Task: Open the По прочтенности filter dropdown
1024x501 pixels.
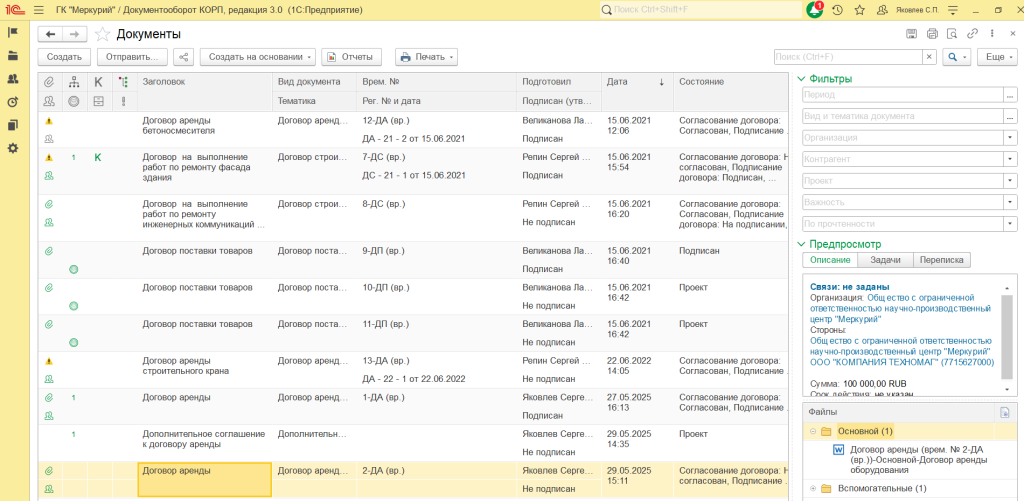Action: click(1010, 224)
